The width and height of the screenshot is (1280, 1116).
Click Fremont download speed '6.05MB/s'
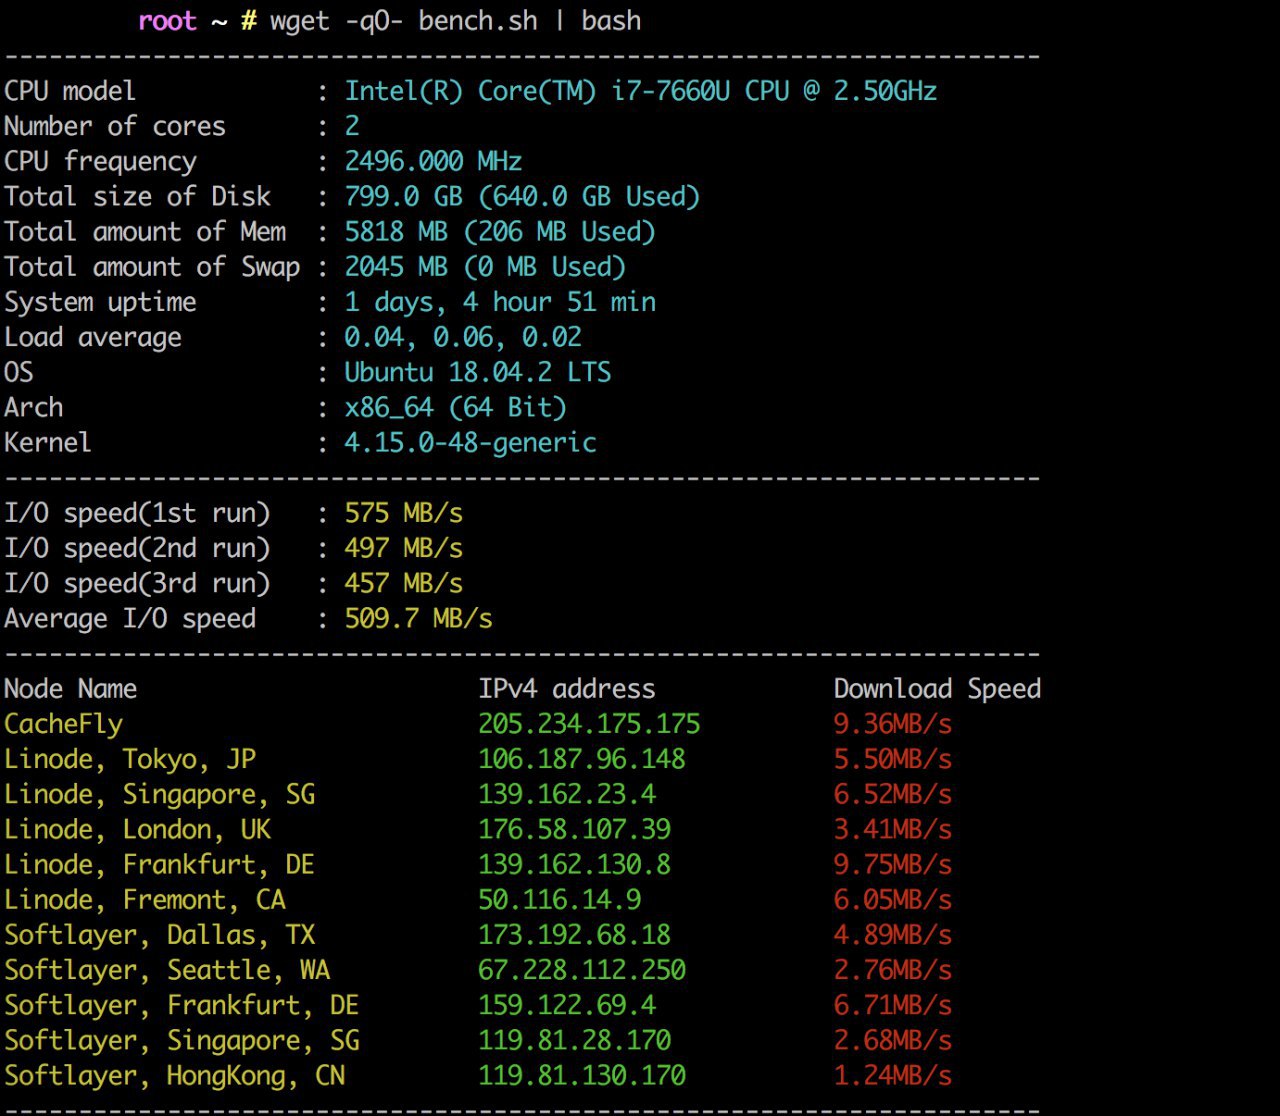(893, 899)
